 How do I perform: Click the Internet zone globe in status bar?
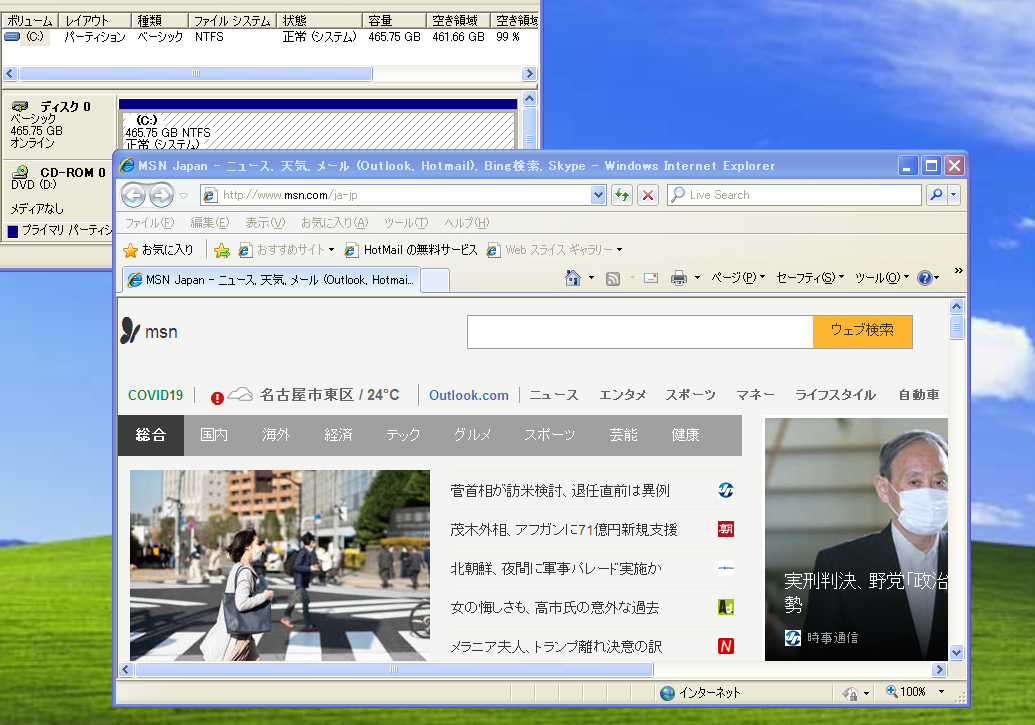click(668, 693)
